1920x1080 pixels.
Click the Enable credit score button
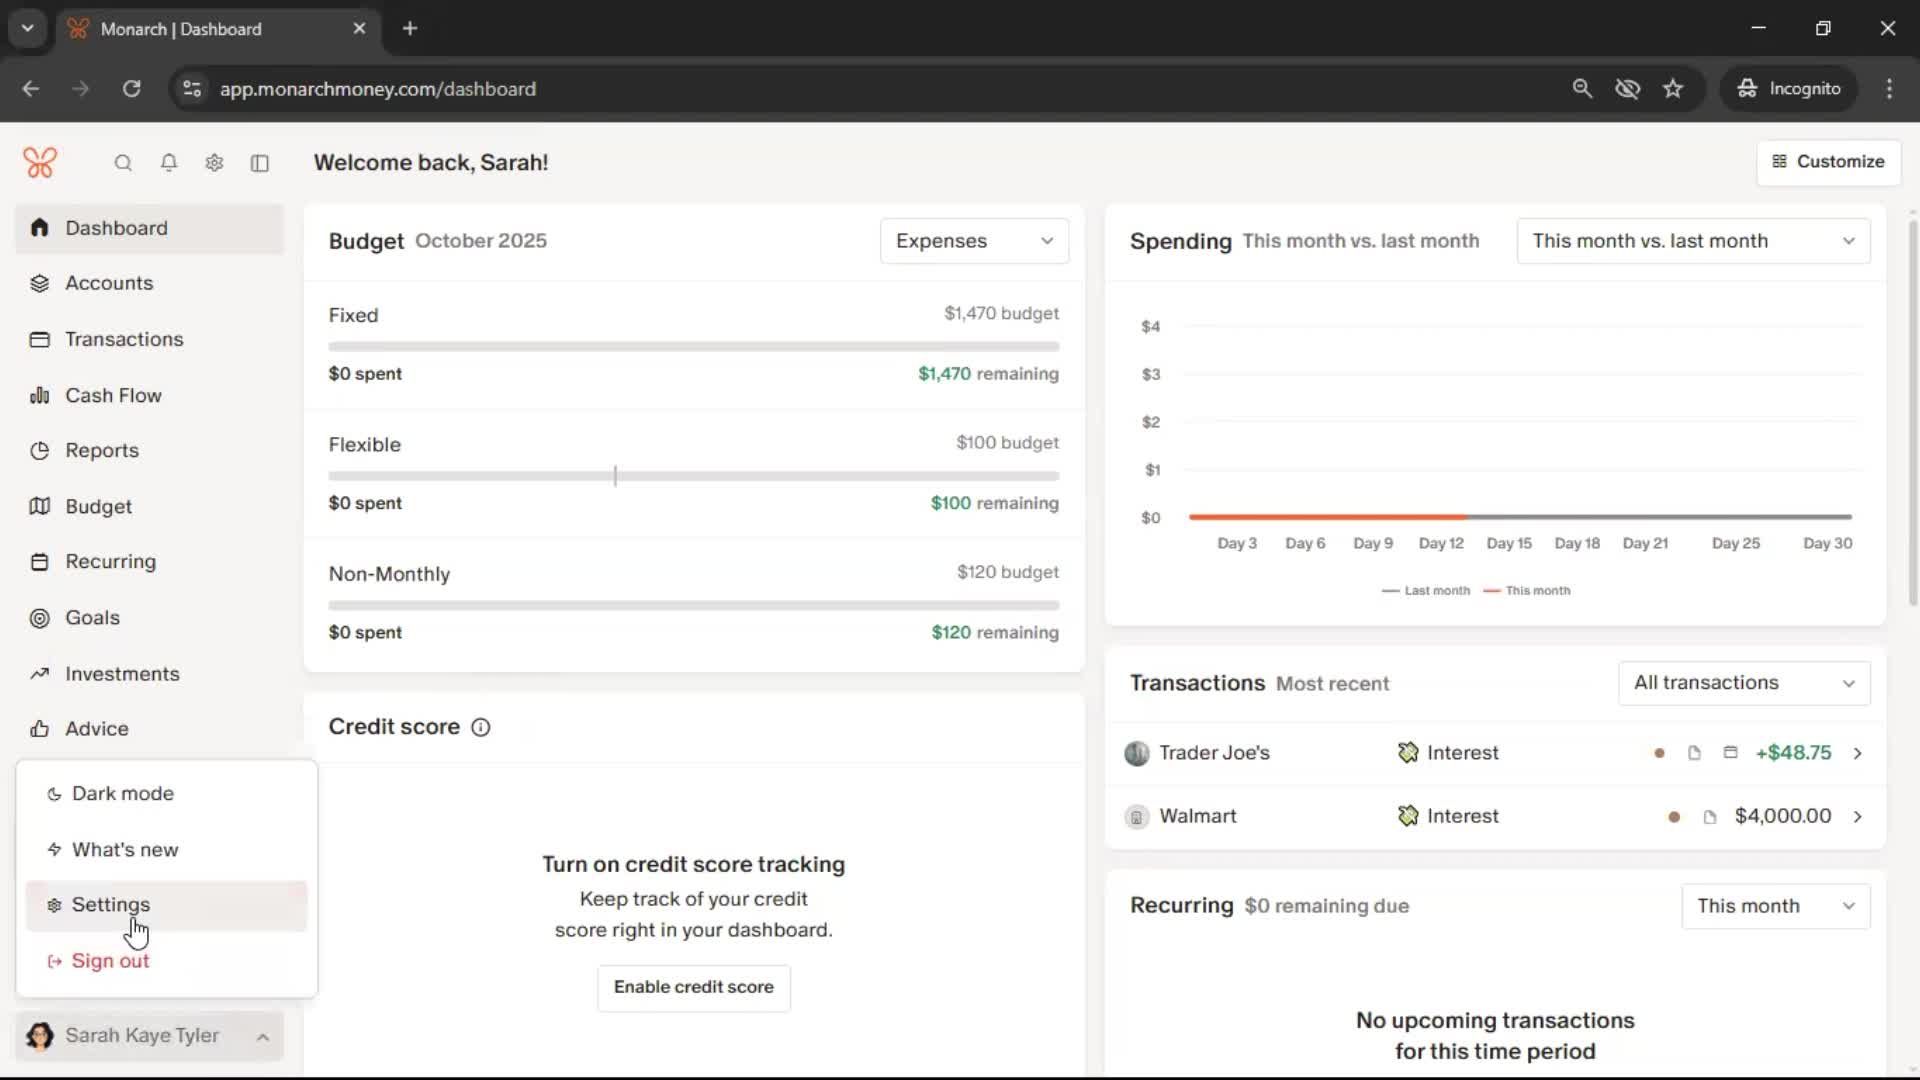click(x=693, y=987)
